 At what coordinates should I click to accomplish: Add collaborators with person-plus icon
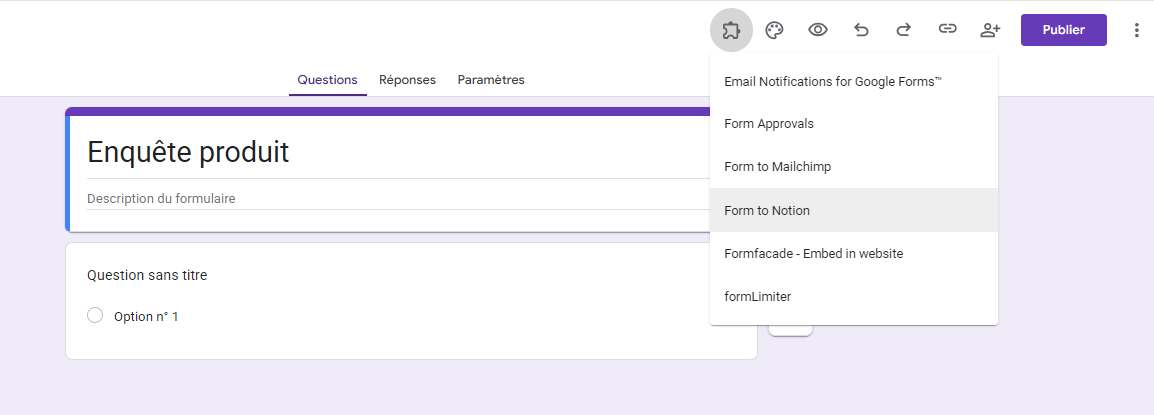click(990, 30)
